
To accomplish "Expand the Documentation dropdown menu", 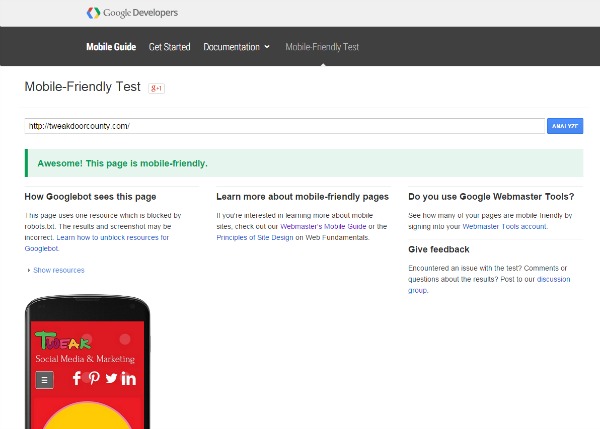I will [x=236, y=47].
